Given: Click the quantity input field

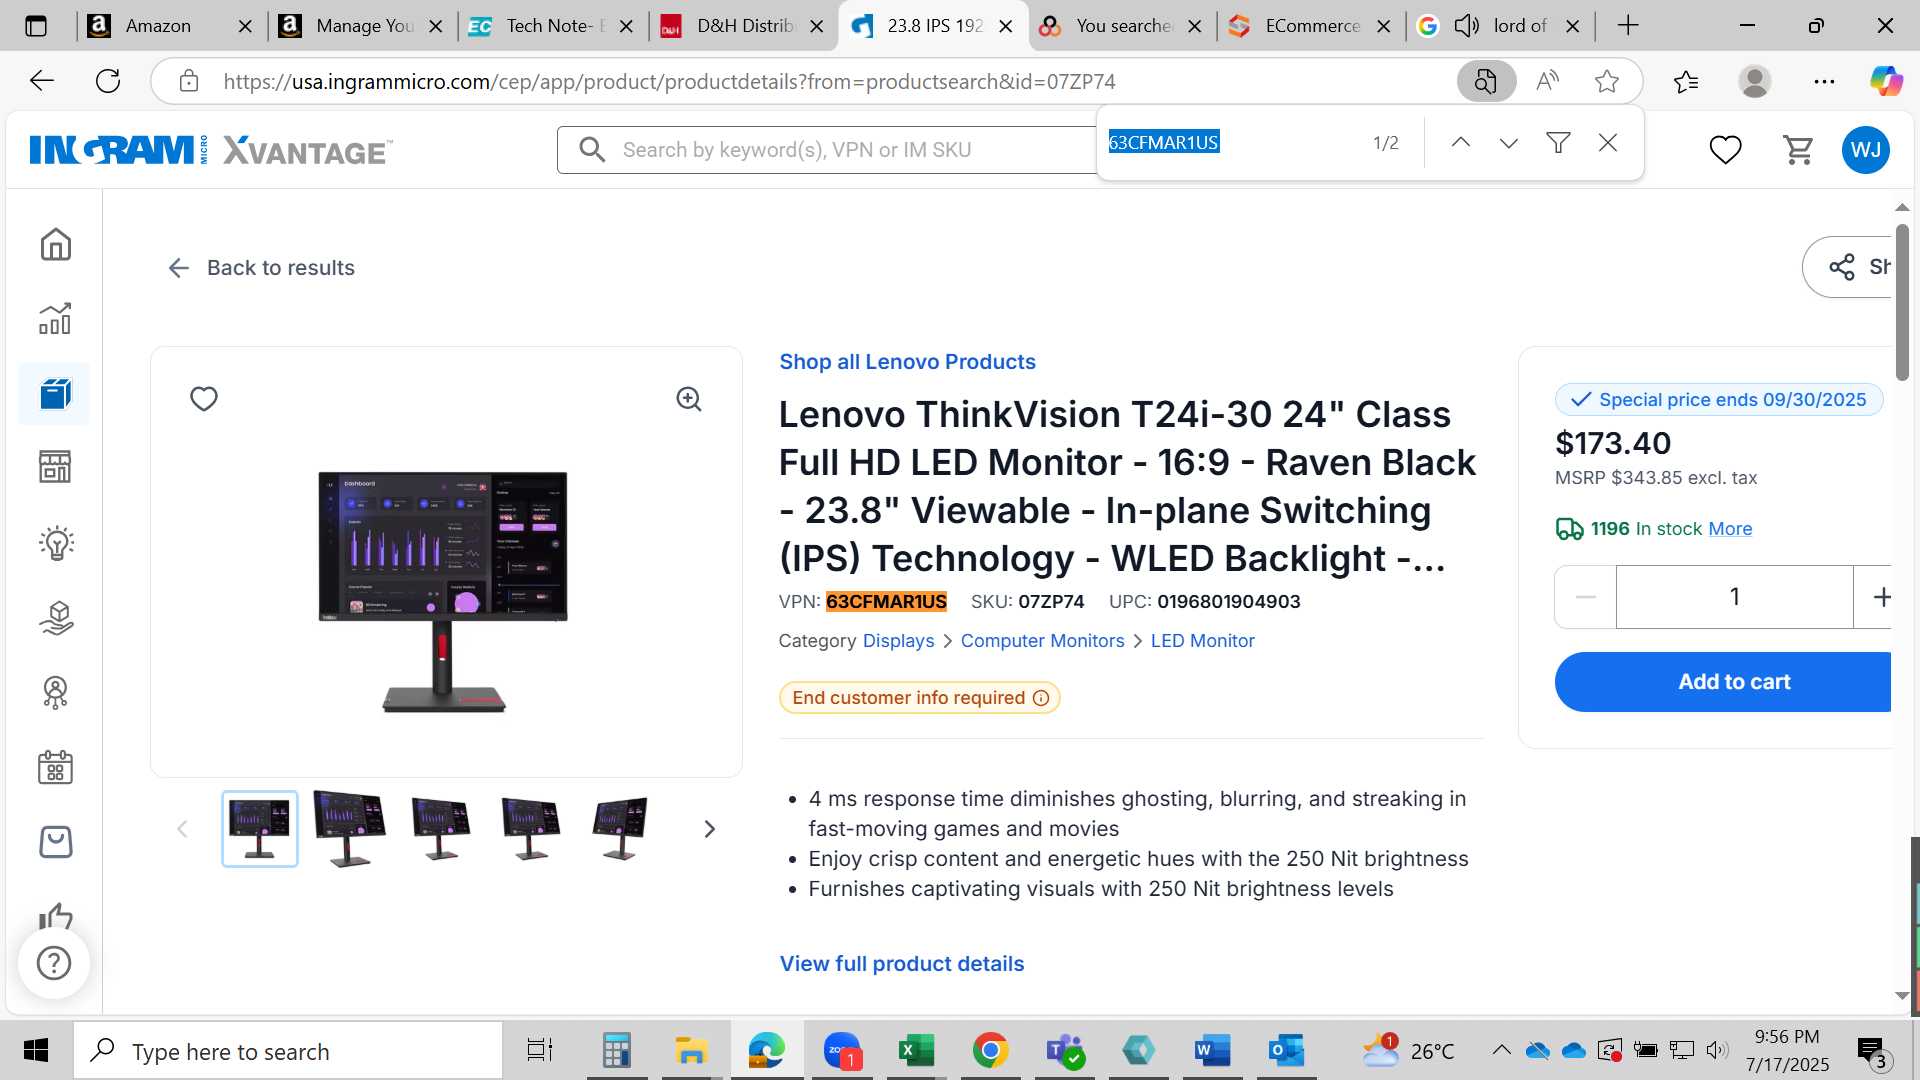Looking at the screenshot, I should [1734, 597].
